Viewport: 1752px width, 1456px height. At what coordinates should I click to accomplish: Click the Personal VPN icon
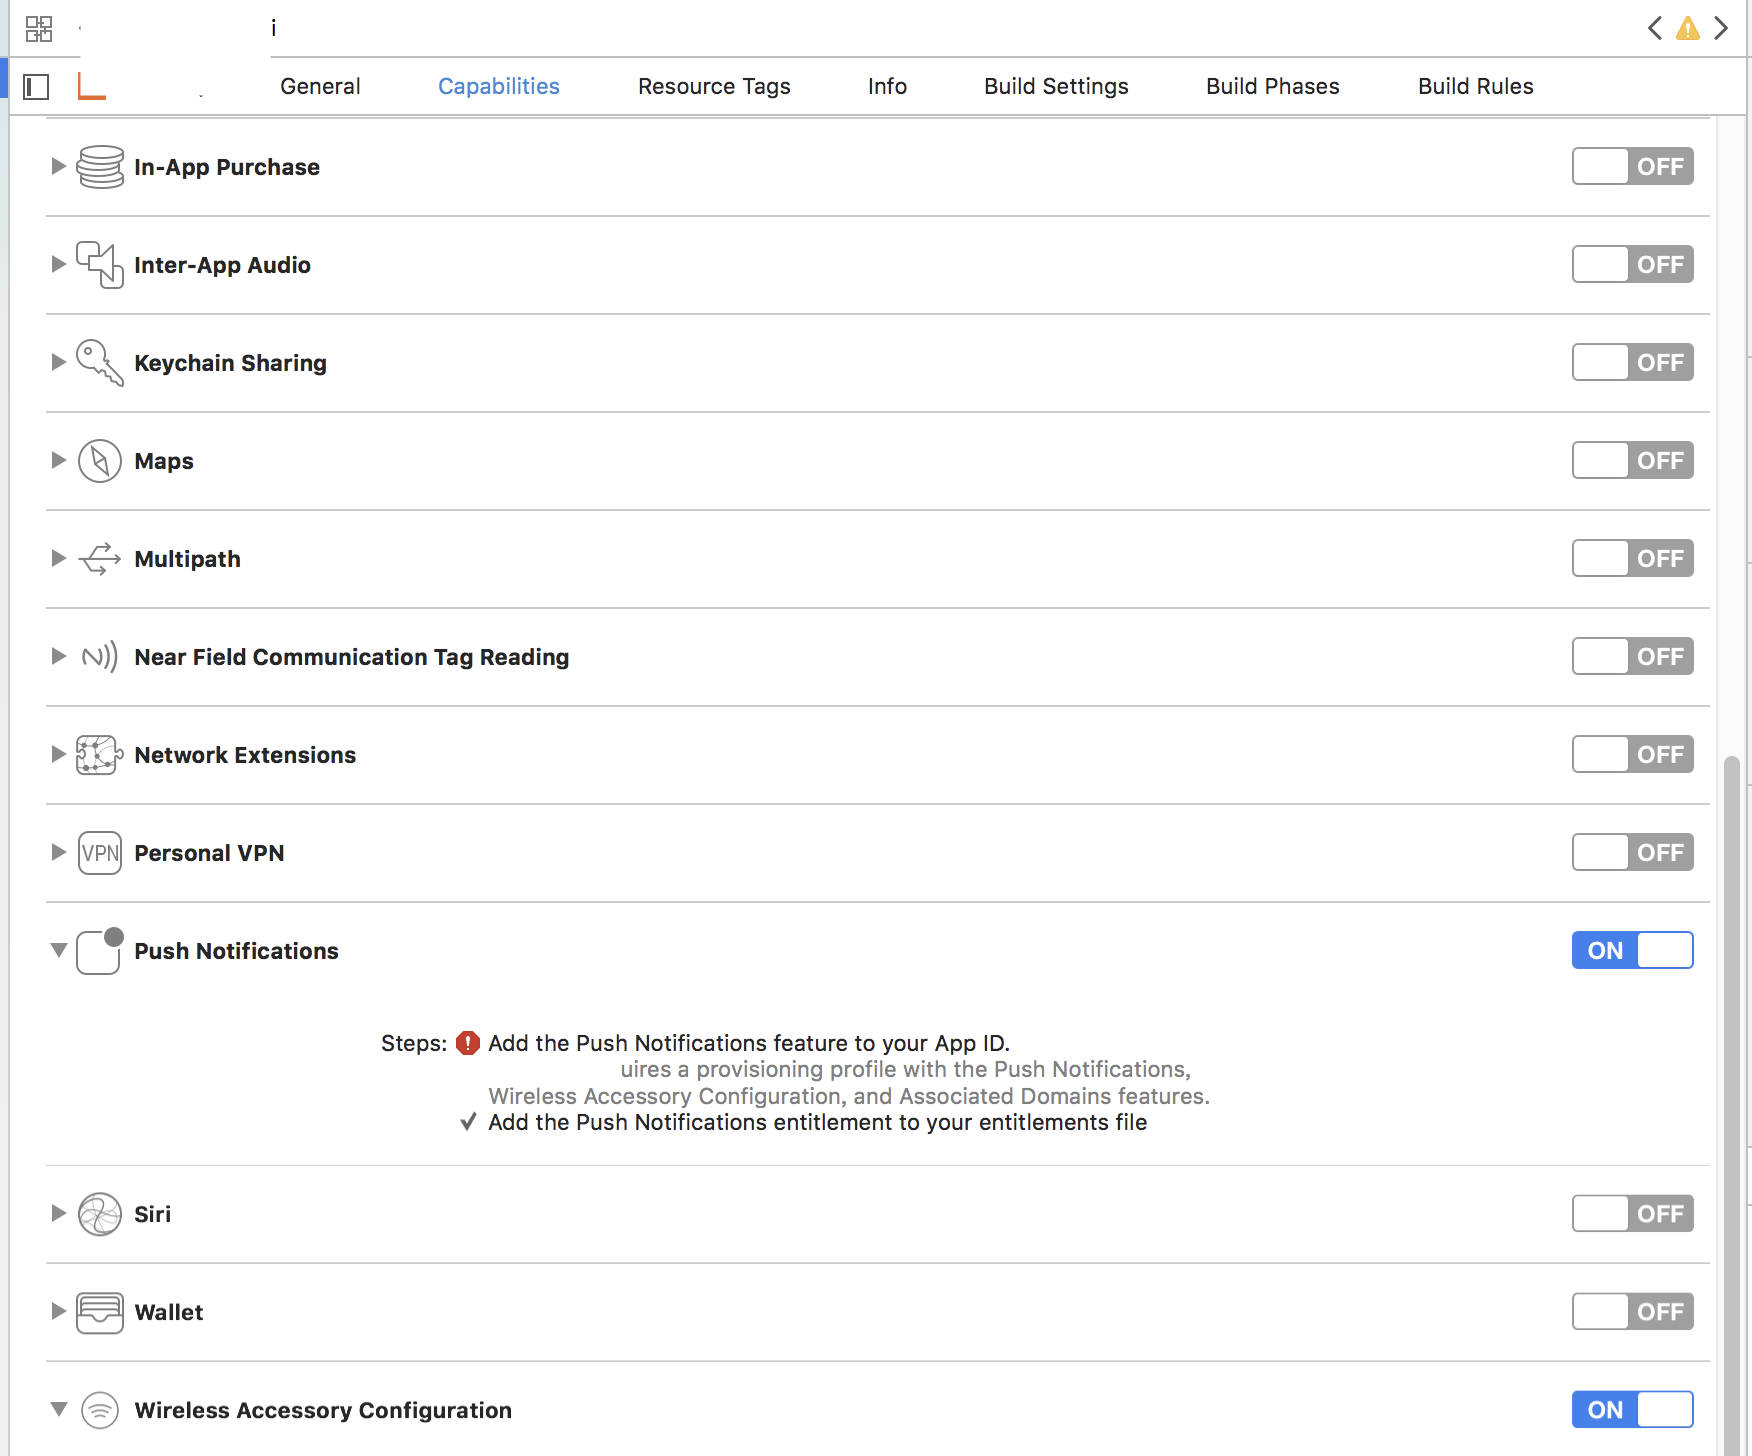[x=100, y=853]
